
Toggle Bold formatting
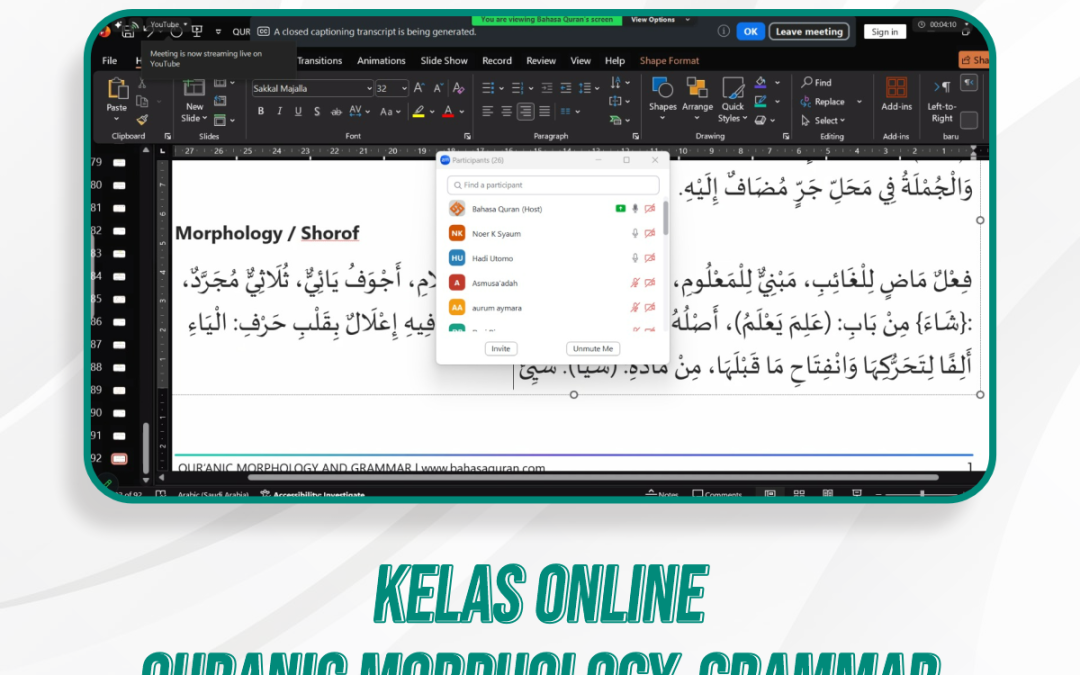click(x=260, y=112)
